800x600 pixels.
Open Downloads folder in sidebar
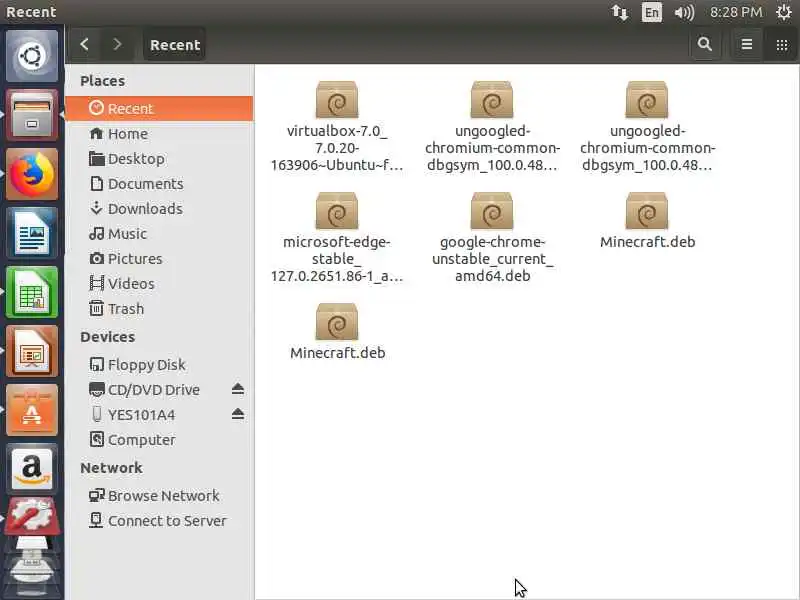(159, 209)
